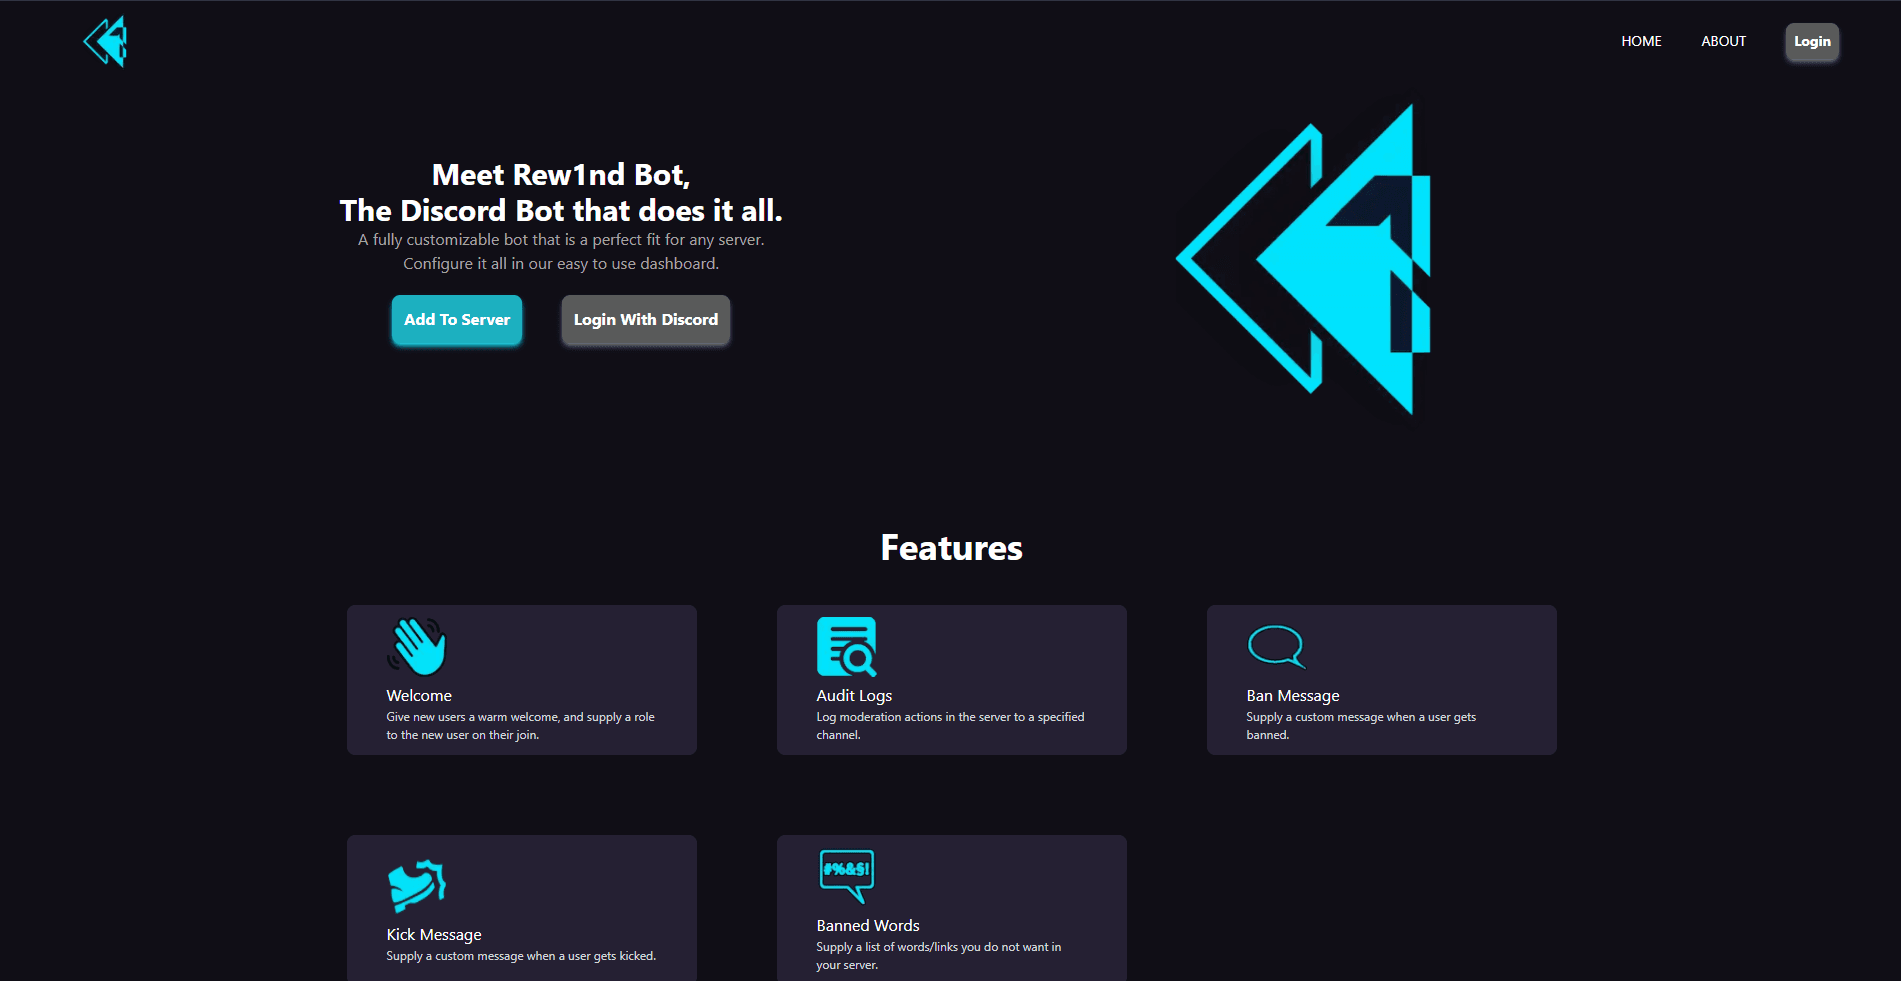Select the Banned Words feature title
1901x981 pixels.
point(868,926)
